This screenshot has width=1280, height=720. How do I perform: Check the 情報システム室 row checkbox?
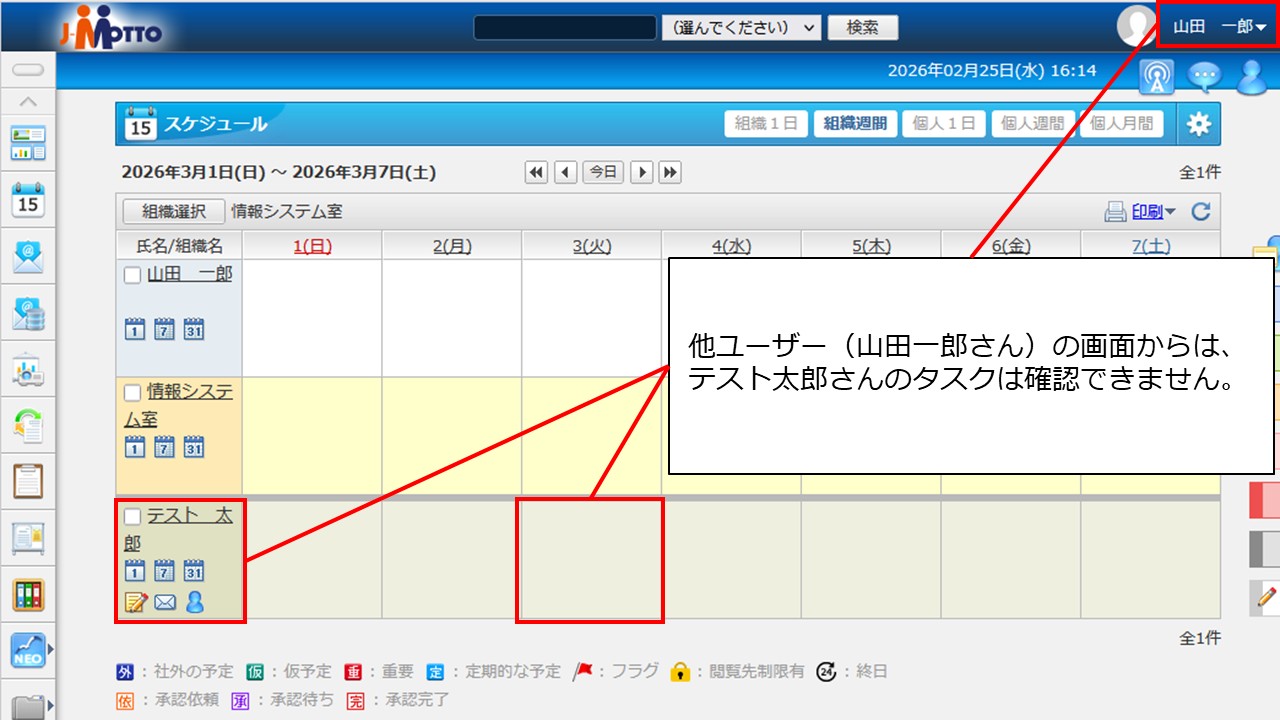click(x=132, y=393)
